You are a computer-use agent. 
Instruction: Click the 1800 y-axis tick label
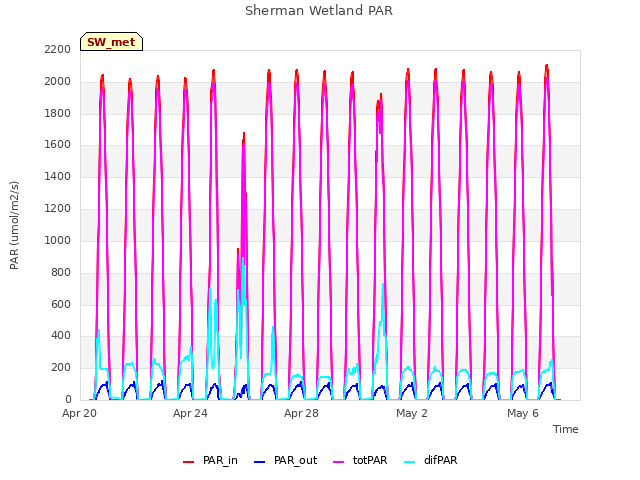pyautogui.click(x=58, y=113)
